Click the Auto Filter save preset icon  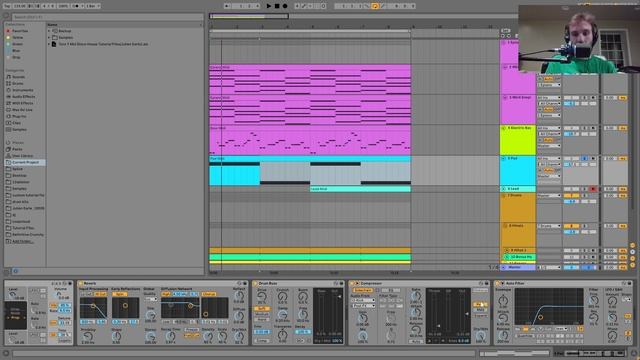pyautogui.click(x=630, y=283)
